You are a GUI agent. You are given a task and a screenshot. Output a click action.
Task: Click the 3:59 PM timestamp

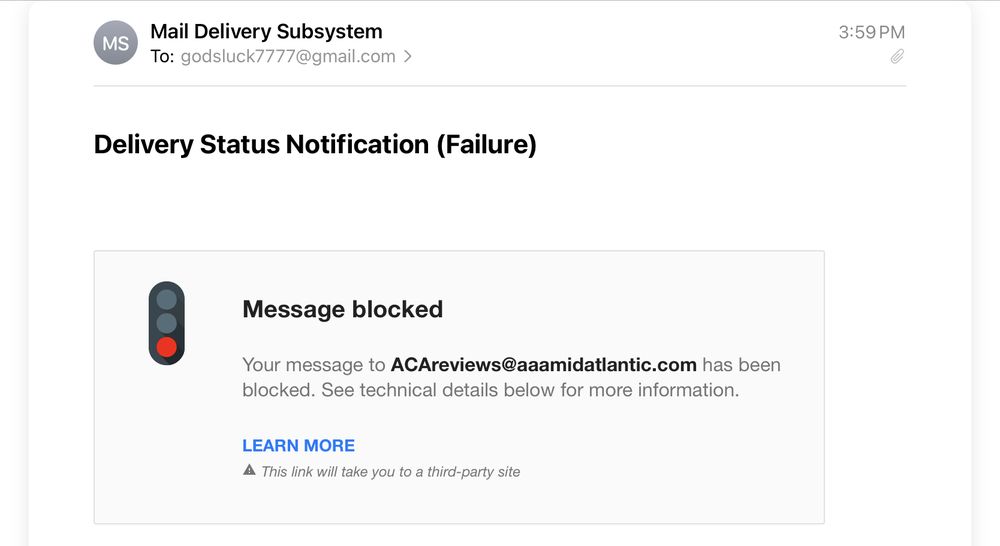tap(871, 32)
